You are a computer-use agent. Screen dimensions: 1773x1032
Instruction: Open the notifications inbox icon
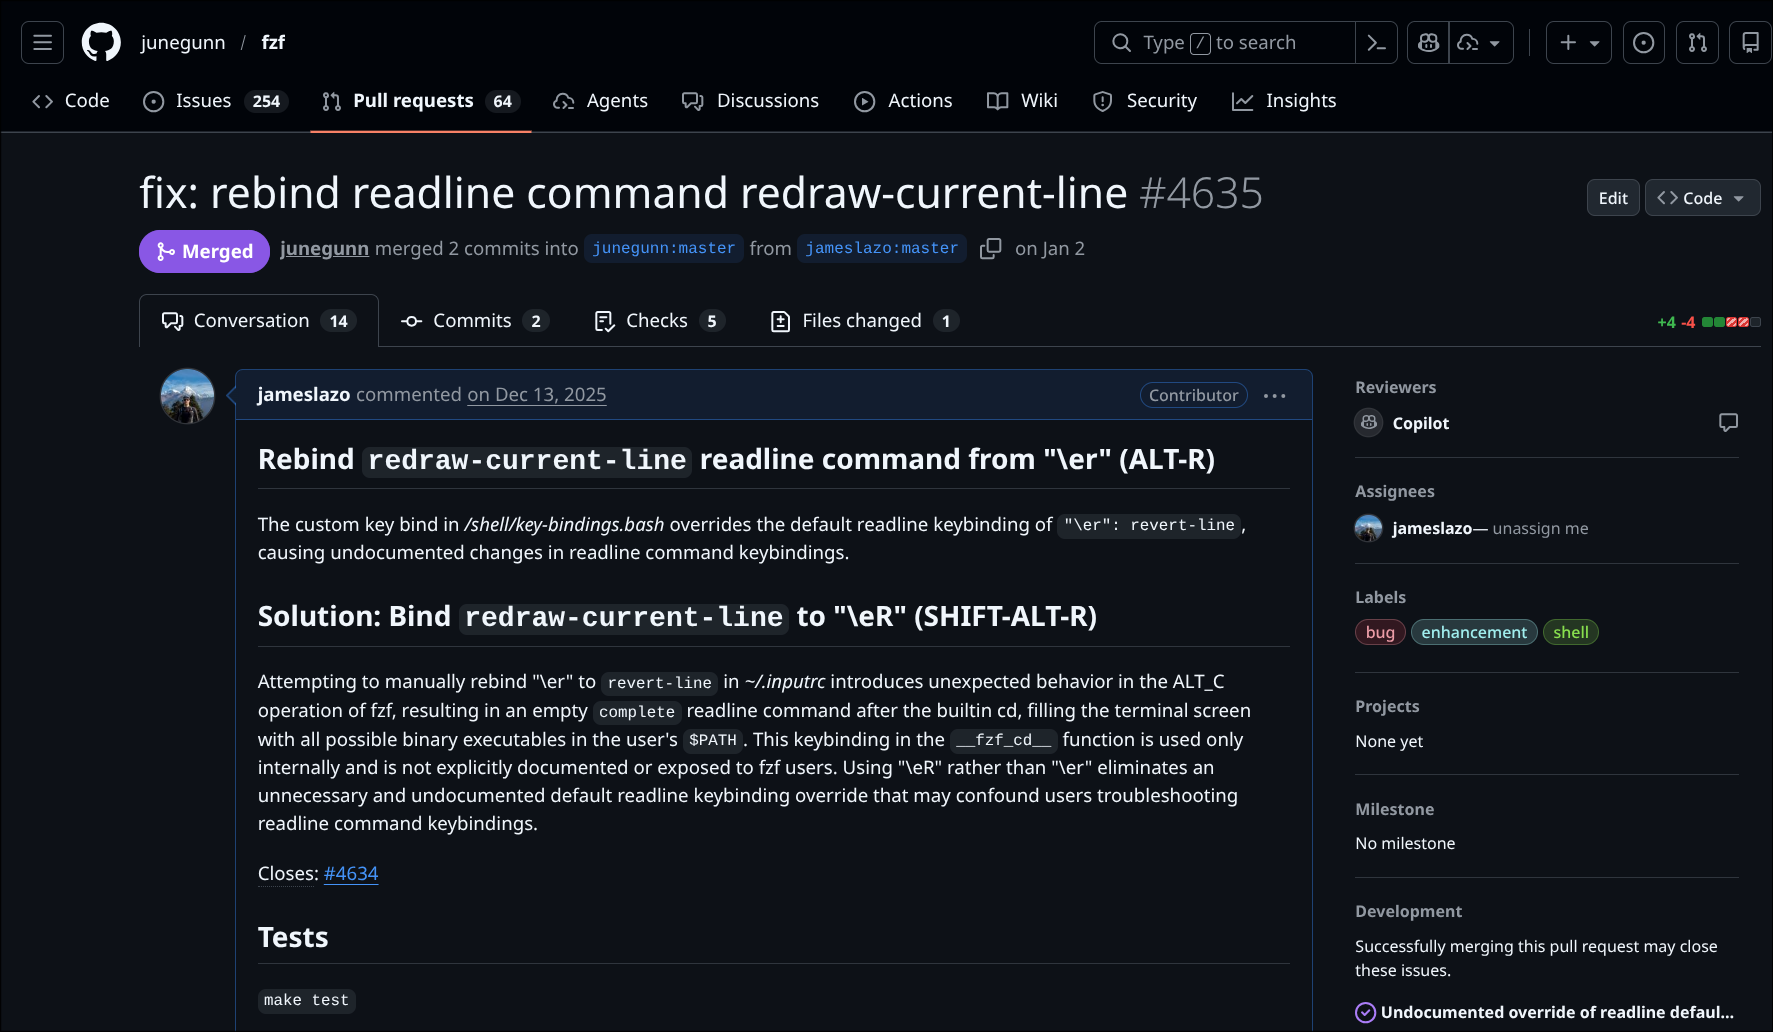coord(1750,42)
